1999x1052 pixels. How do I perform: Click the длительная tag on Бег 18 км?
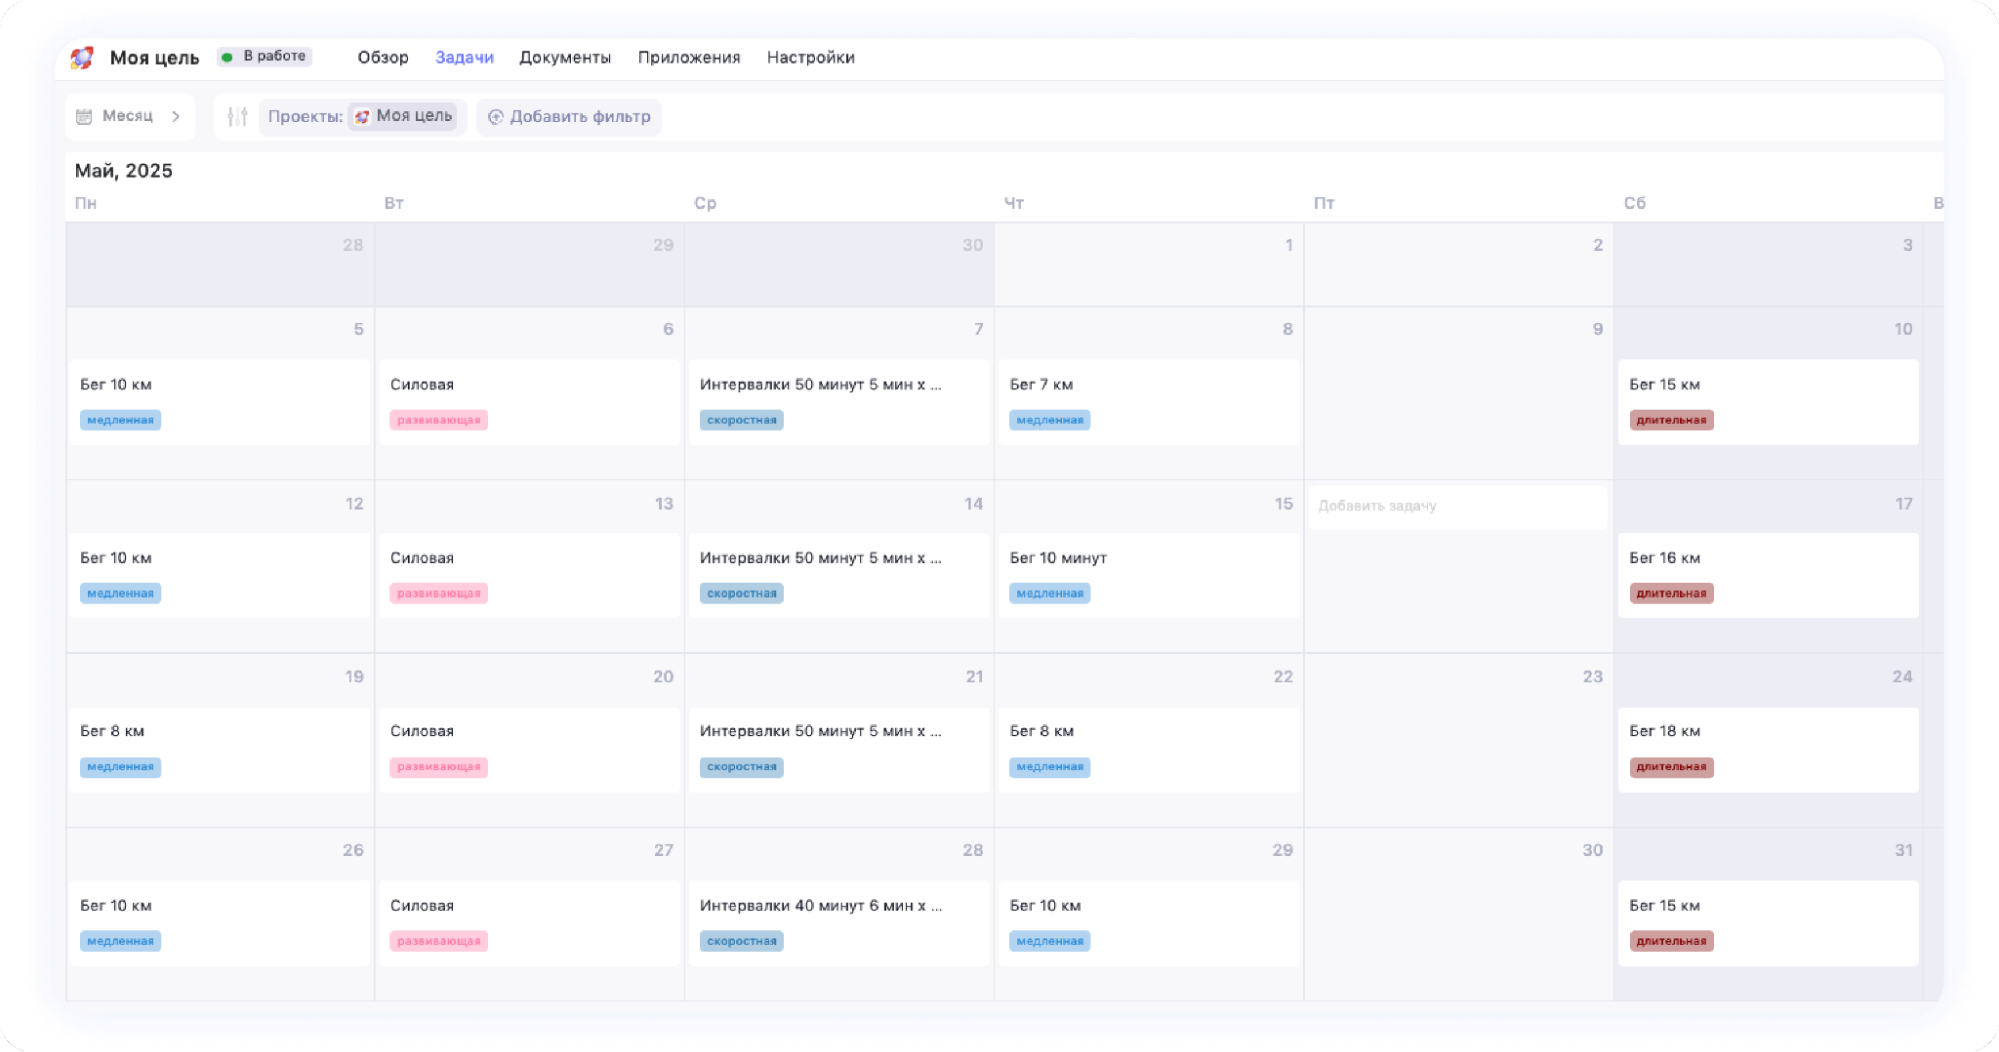[1671, 767]
